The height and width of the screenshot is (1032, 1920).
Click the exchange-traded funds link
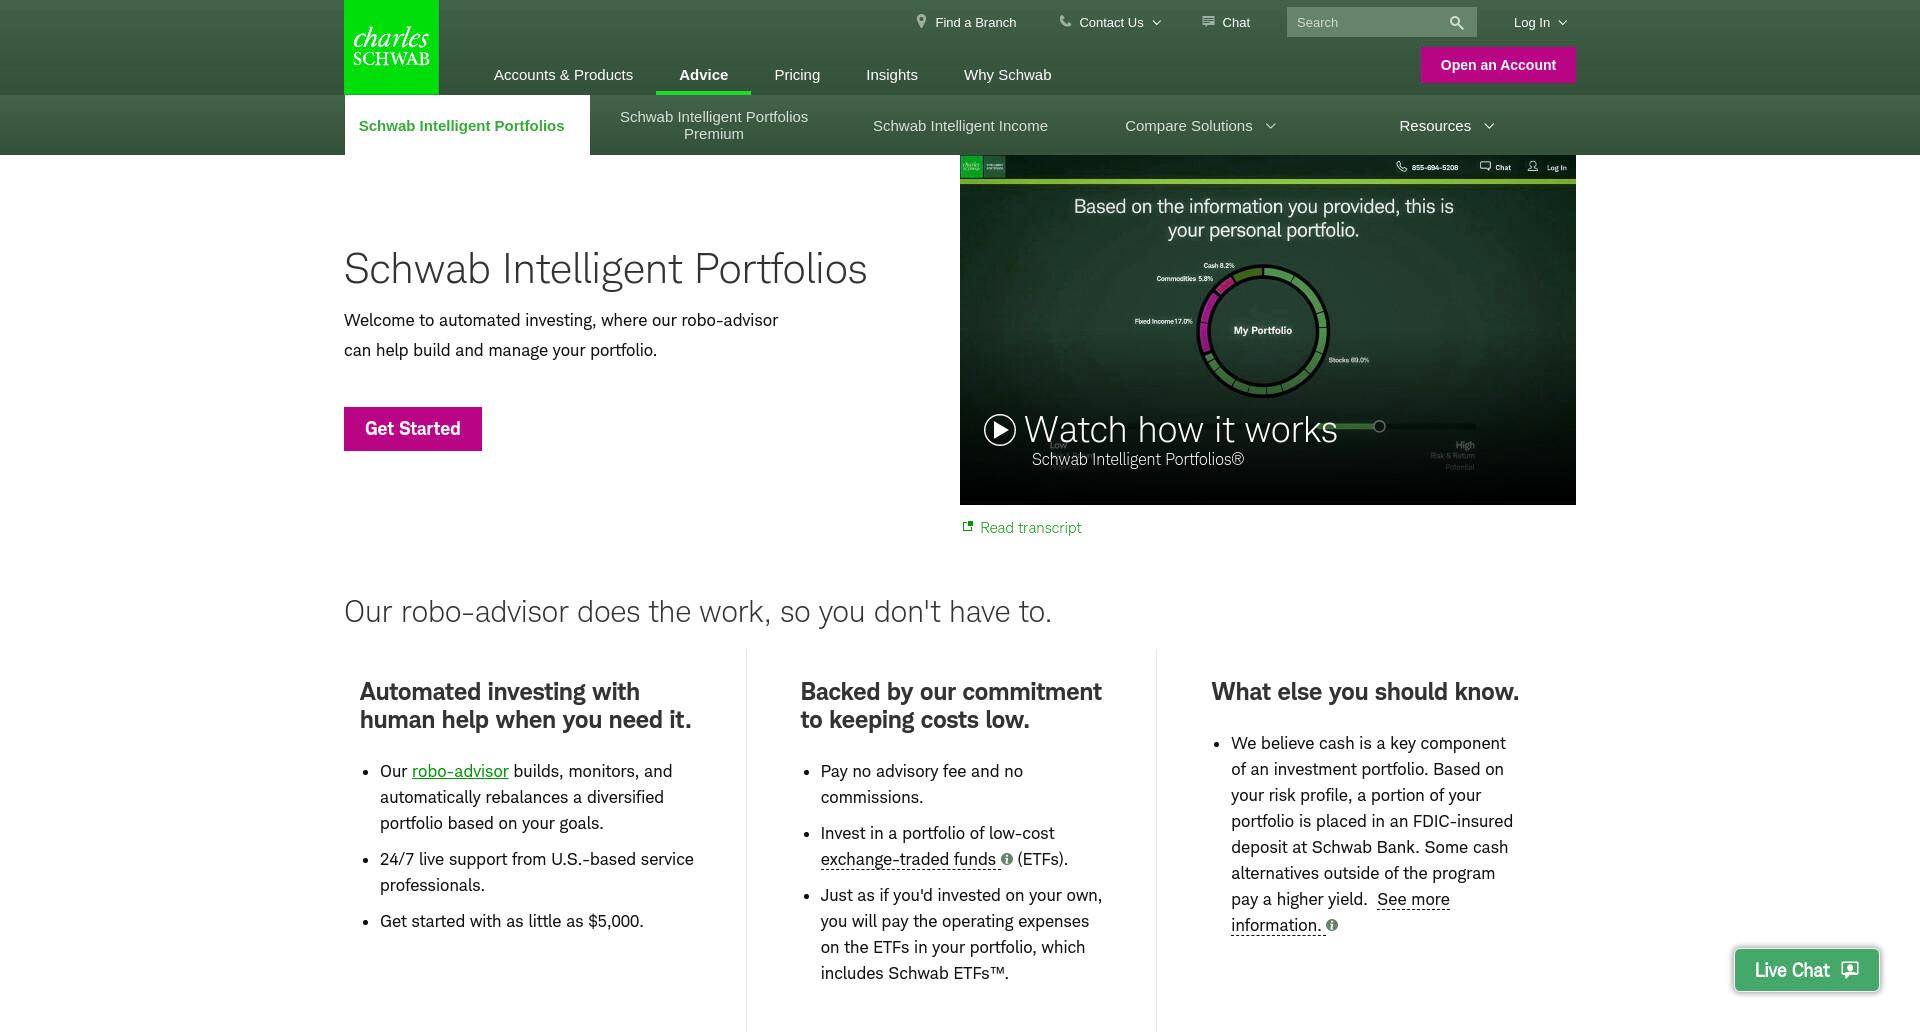click(908, 859)
